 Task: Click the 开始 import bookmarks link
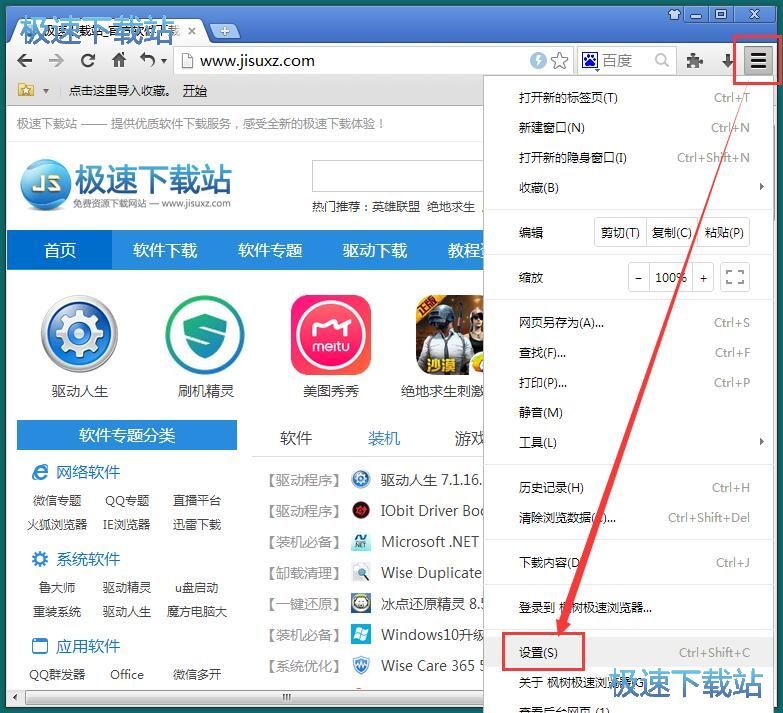click(194, 91)
